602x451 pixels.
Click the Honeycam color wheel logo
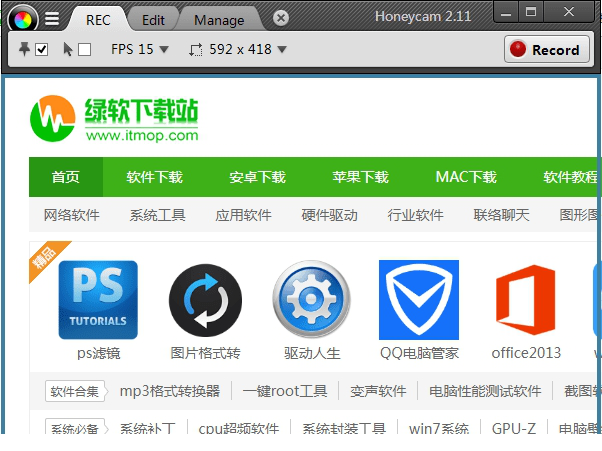tap(23, 18)
